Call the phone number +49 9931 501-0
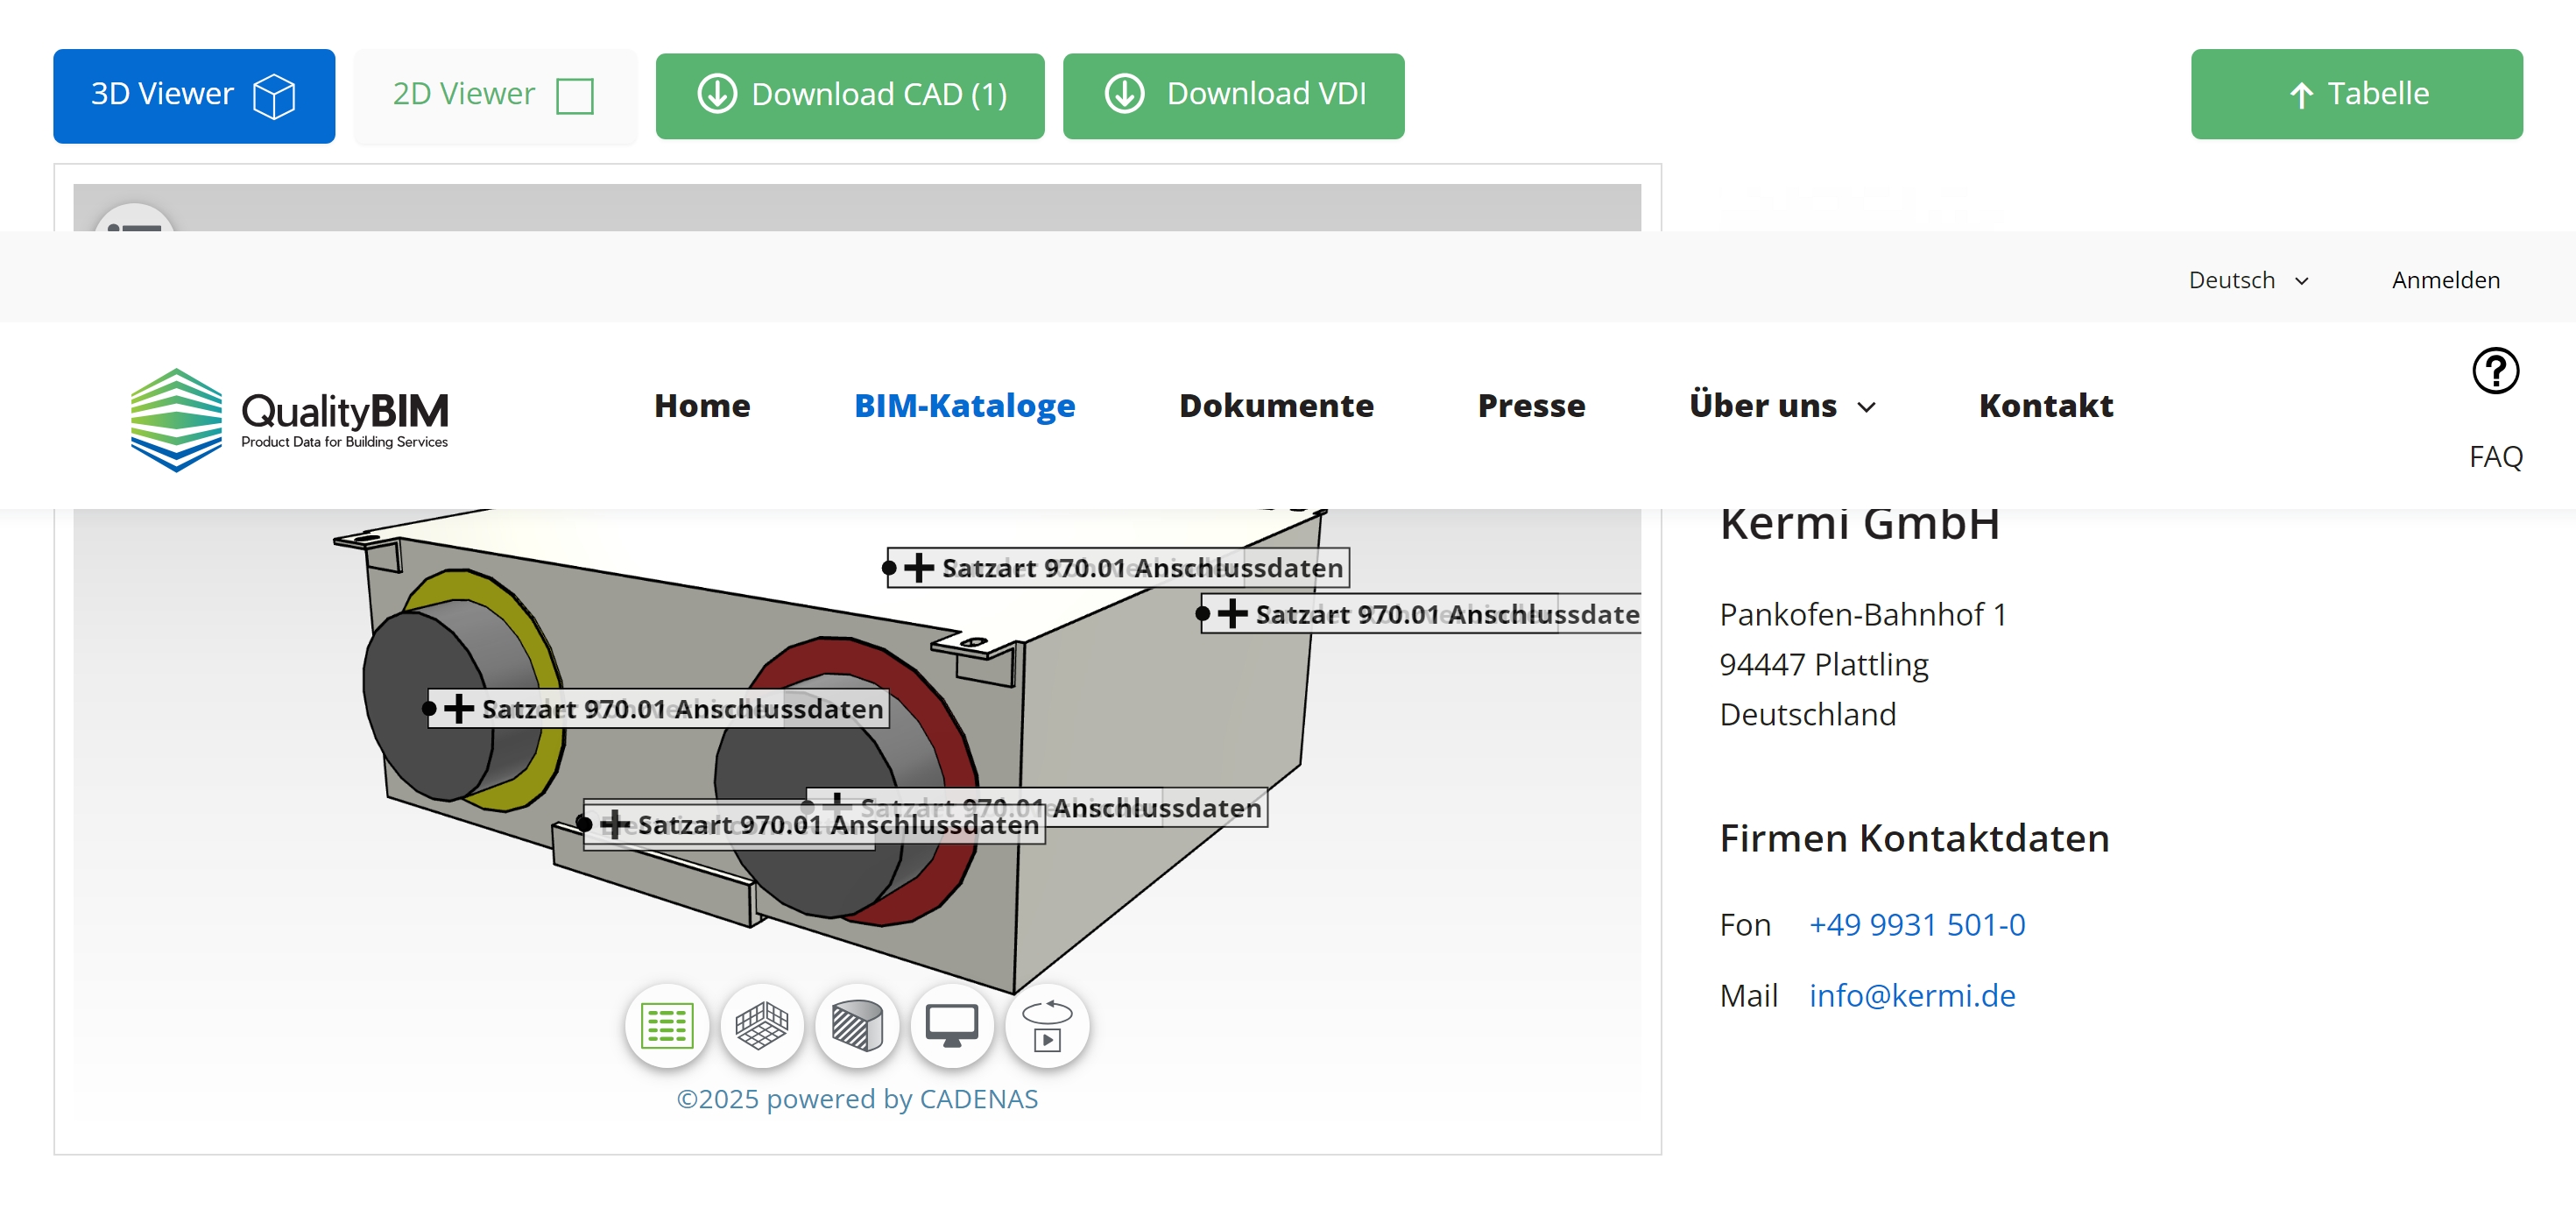 [x=1917, y=924]
